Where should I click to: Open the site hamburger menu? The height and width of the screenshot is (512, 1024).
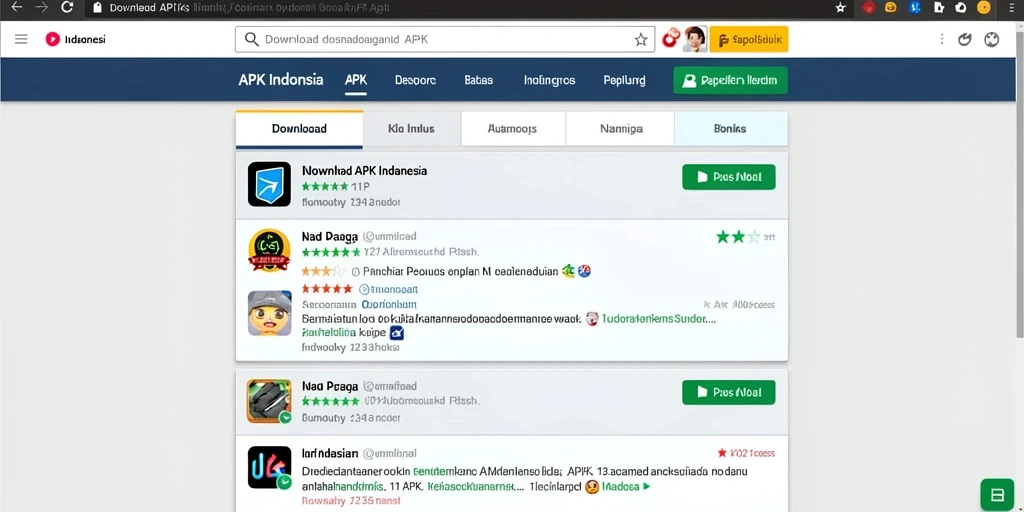21,39
